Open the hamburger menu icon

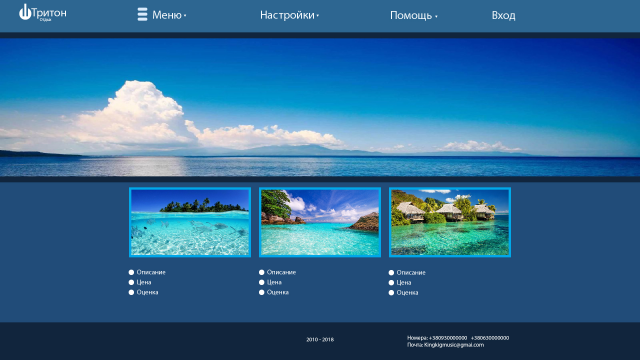click(x=142, y=14)
